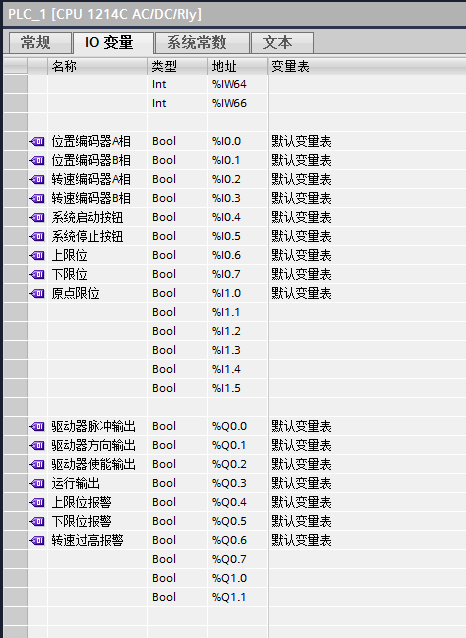Click the address cell %Q0.7
466x638 pixels.
(x=237, y=559)
